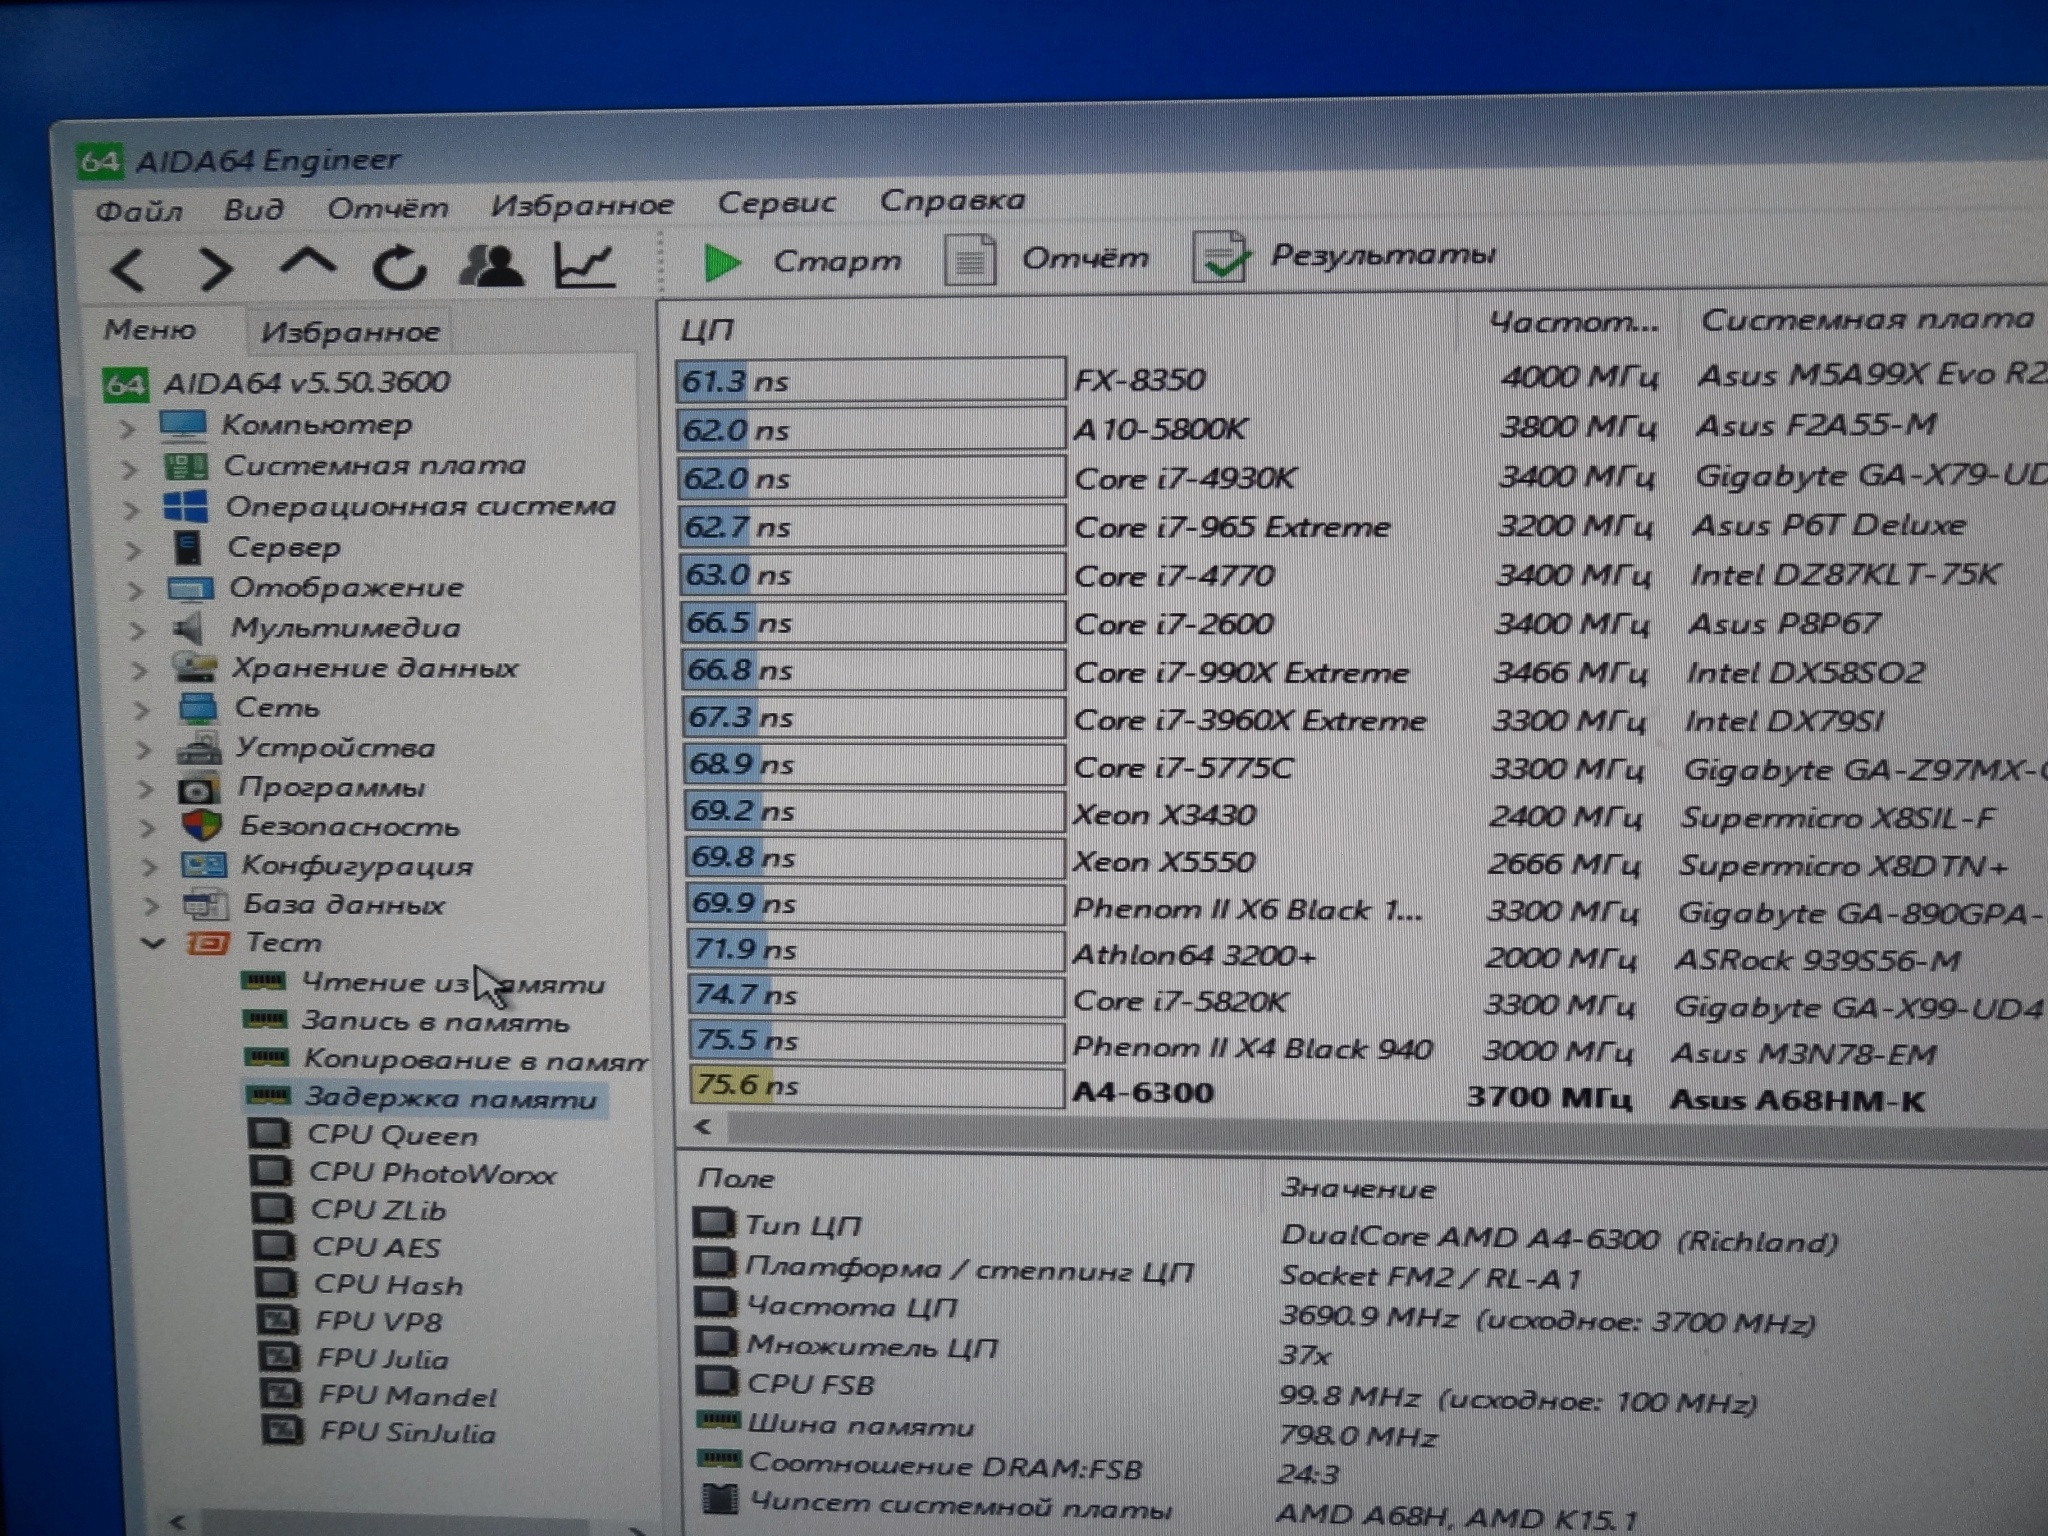Open the user manager people icon

click(x=490, y=266)
